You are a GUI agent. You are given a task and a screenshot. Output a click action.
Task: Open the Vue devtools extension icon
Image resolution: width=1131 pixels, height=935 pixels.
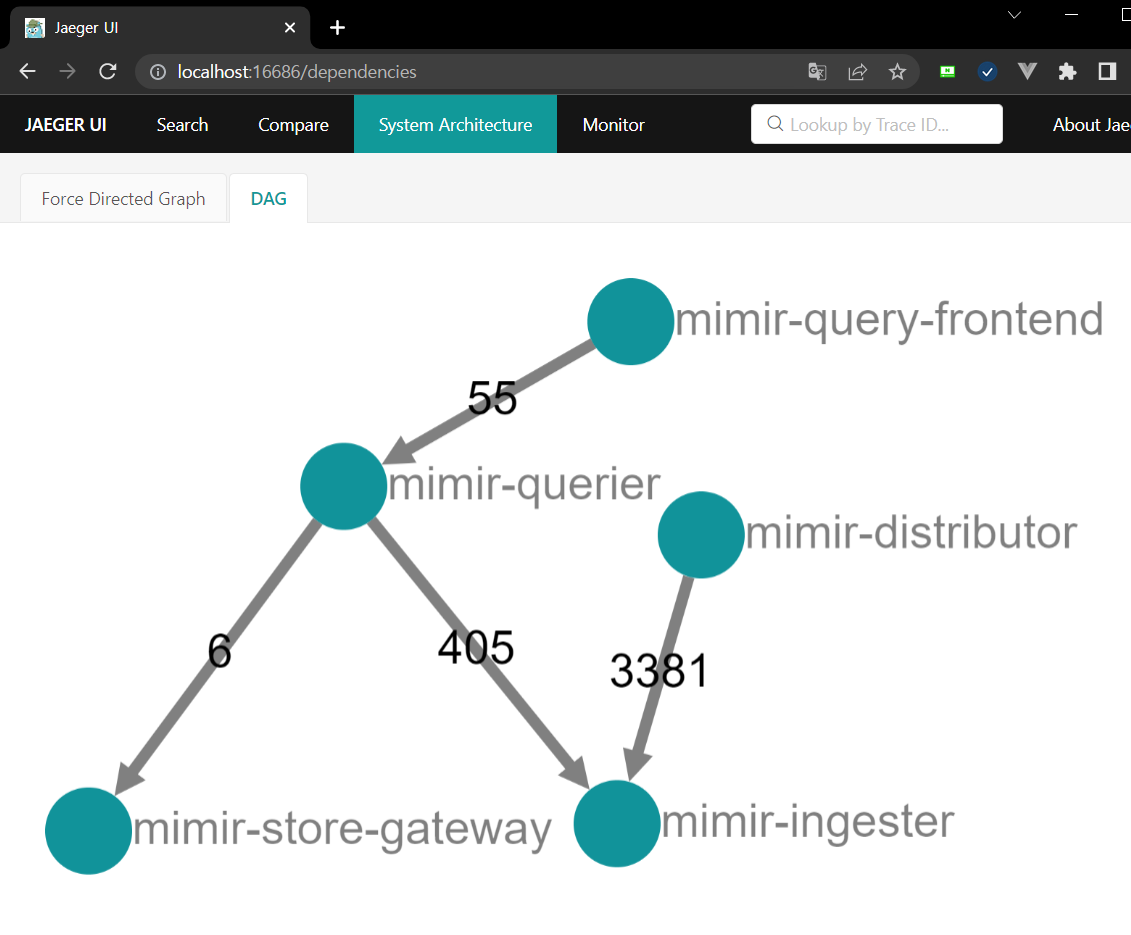click(1027, 72)
